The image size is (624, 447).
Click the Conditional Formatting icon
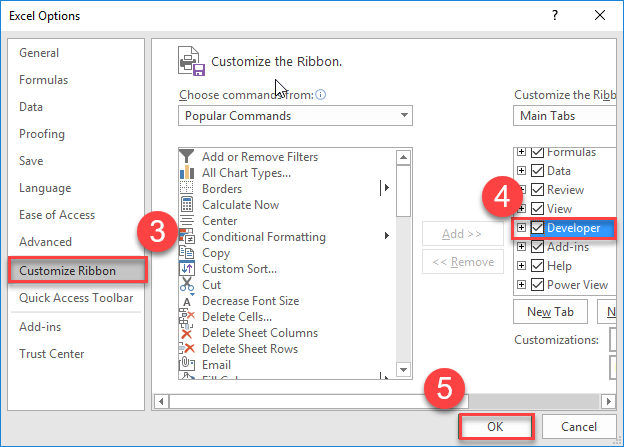[186, 237]
